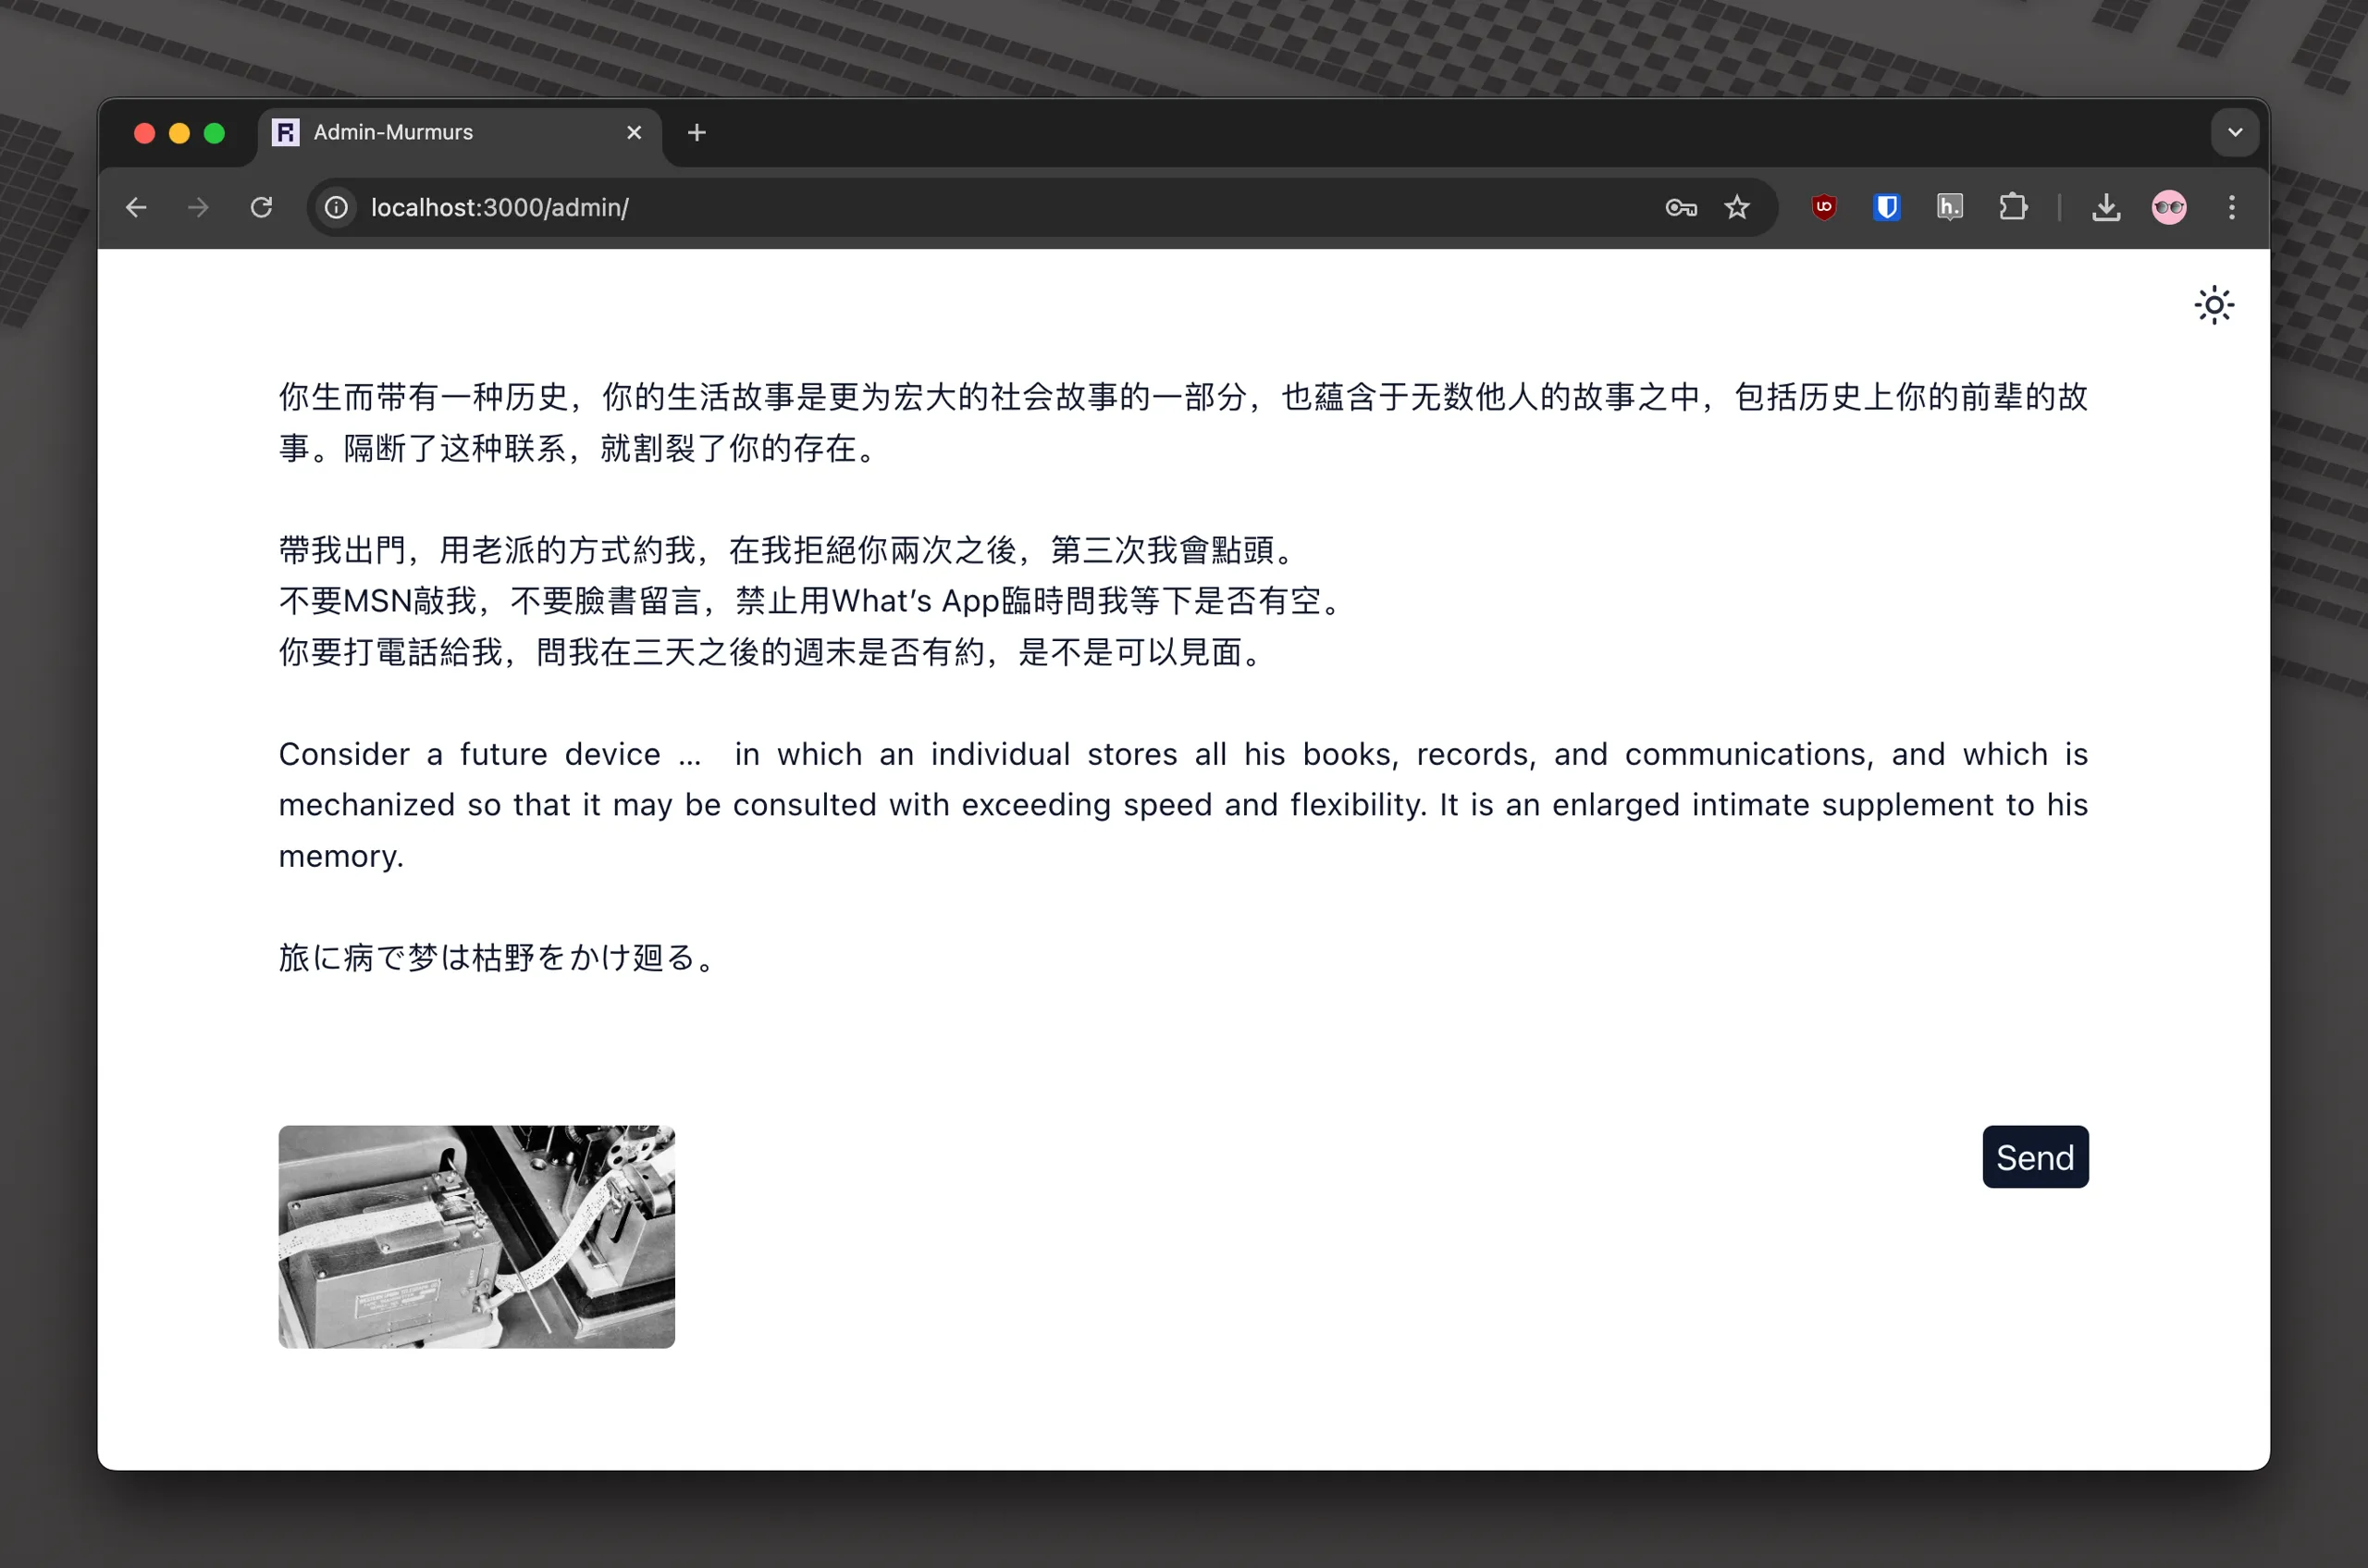
Task: Select the Admin-Murmurs tab
Action: click(x=460, y=133)
